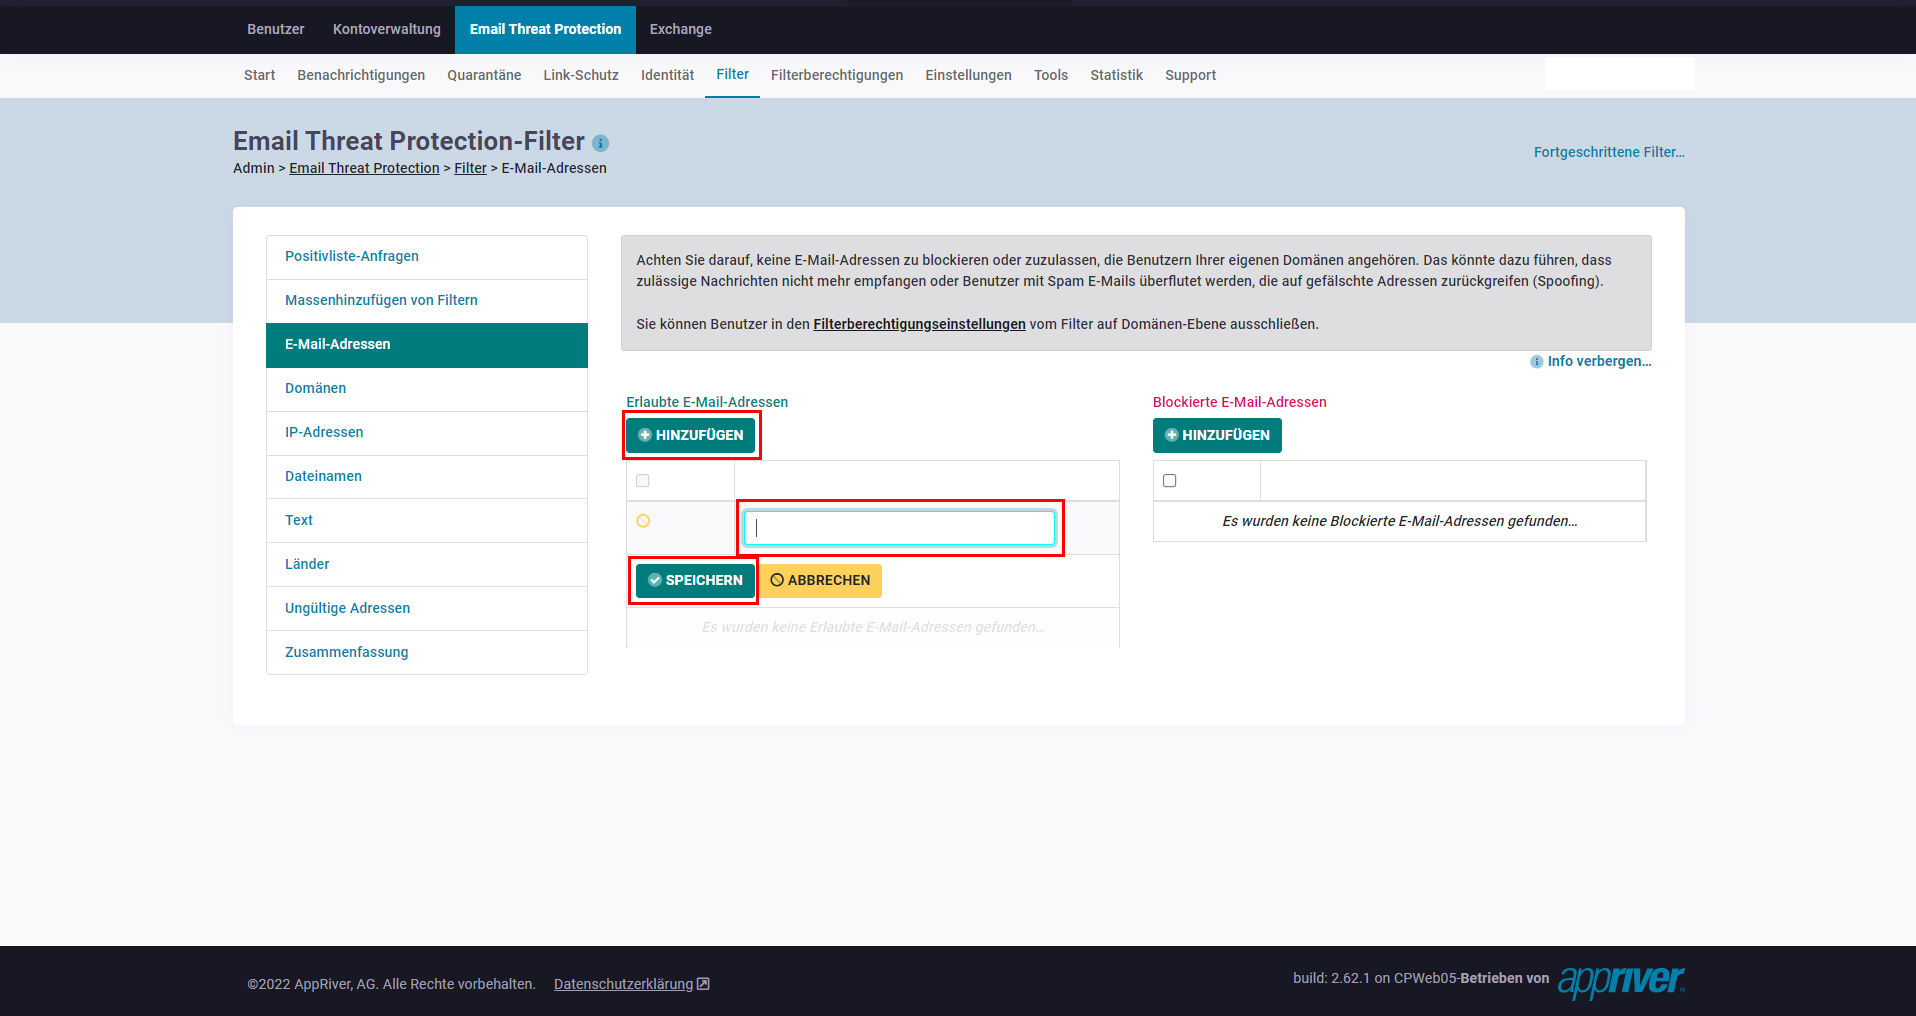Select Positivliste-Anfragen in the sidebar

click(427, 257)
